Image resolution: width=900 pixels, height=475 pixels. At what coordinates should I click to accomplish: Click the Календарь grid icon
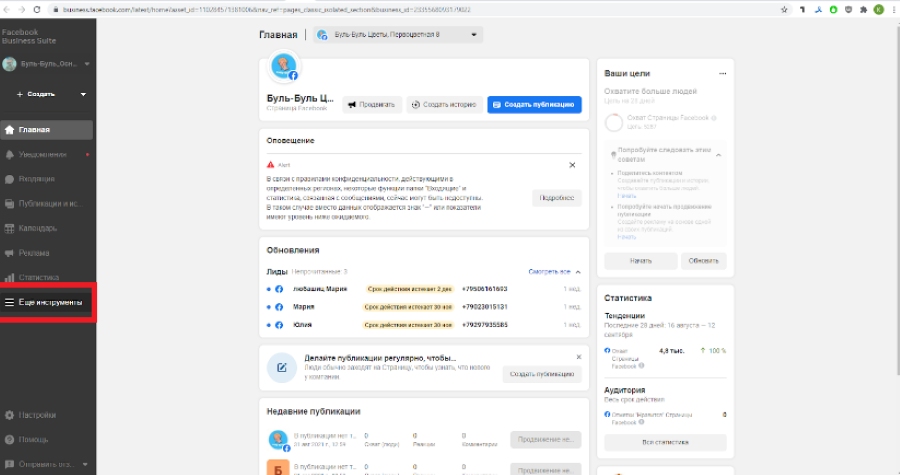click(9, 228)
